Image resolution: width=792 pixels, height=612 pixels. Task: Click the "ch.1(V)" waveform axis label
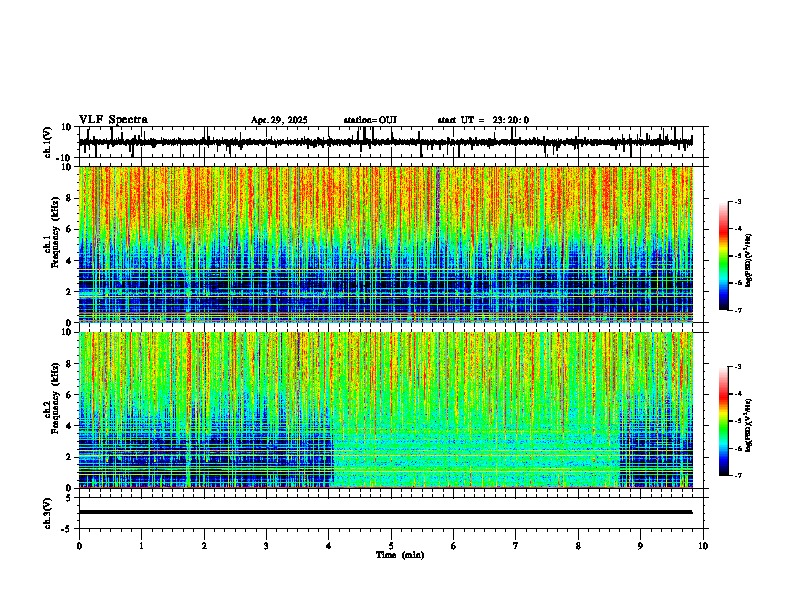click(x=48, y=142)
